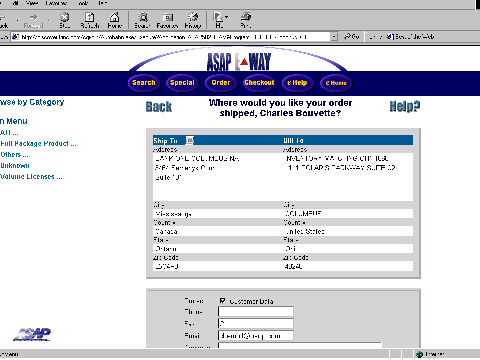This screenshot has width=480, height=360.
Task: Reload the page using Refresh icon
Action: coord(90,20)
